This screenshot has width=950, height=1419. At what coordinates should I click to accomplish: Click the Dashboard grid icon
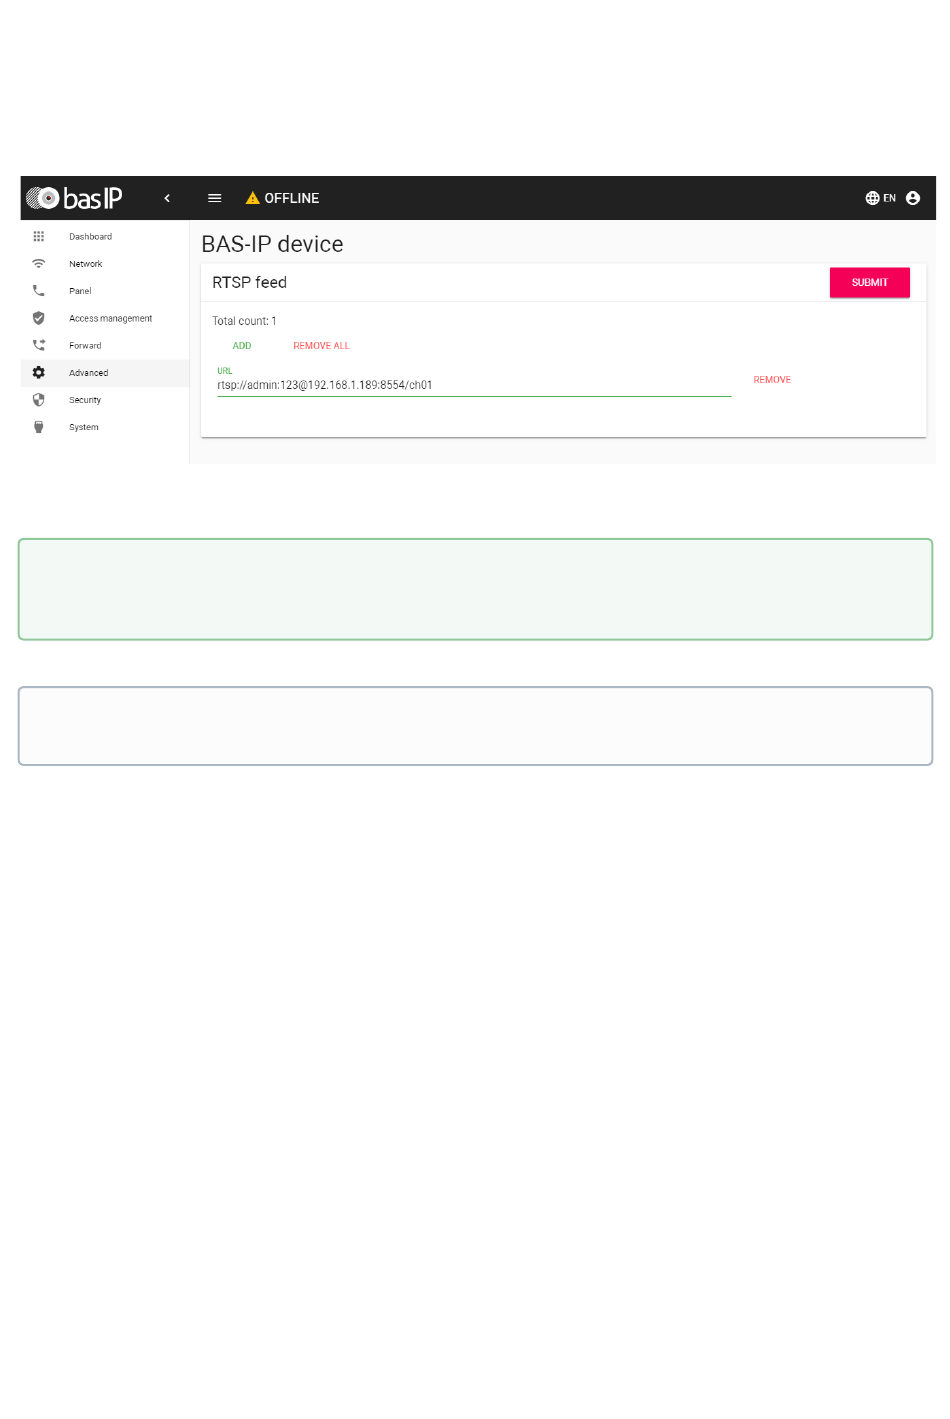tap(39, 237)
